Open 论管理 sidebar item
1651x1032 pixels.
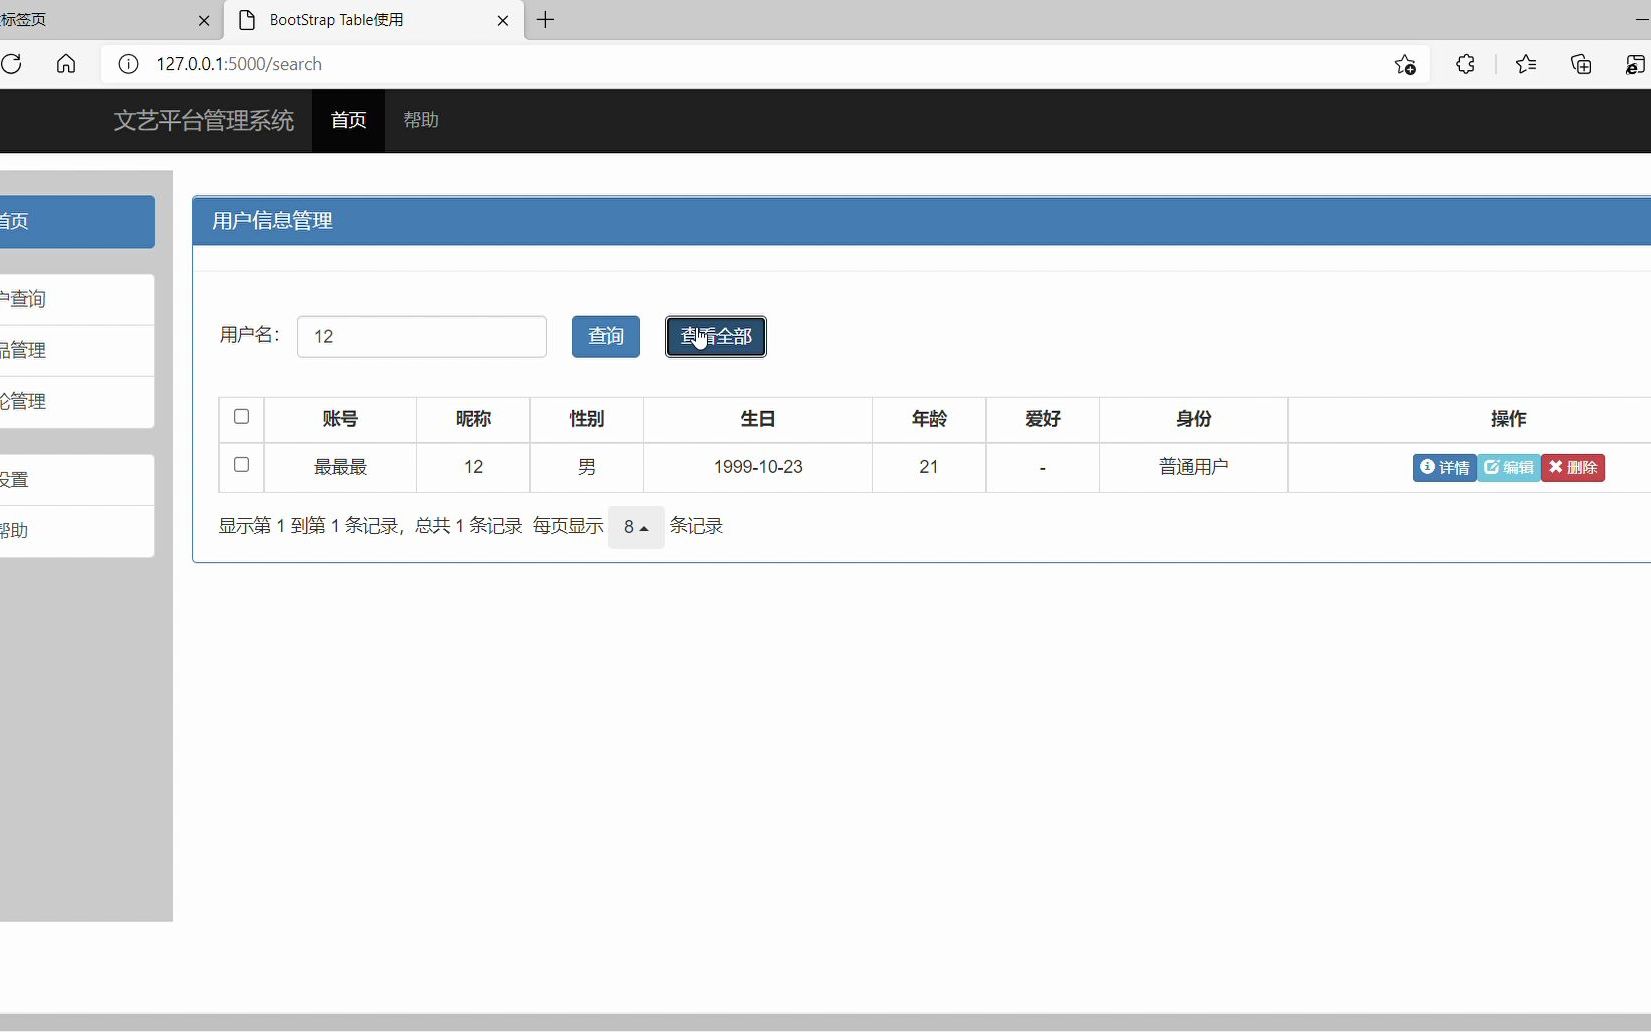[x=77, y=401]
